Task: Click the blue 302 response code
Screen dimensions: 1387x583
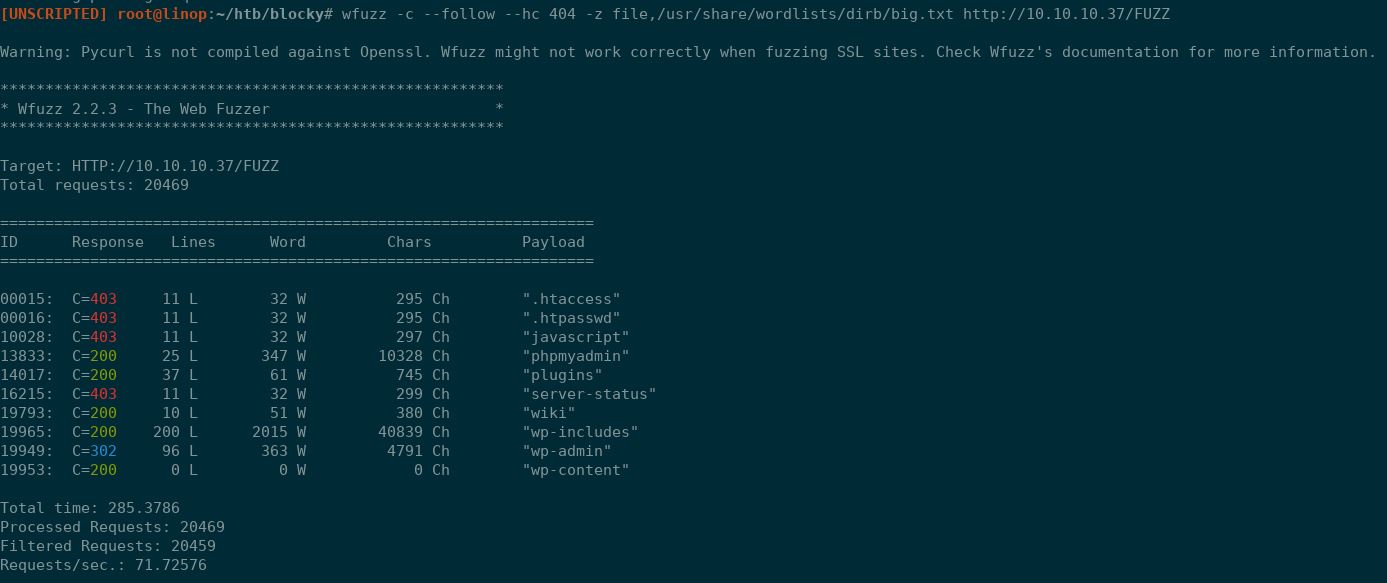Action: tap(103, 451)
